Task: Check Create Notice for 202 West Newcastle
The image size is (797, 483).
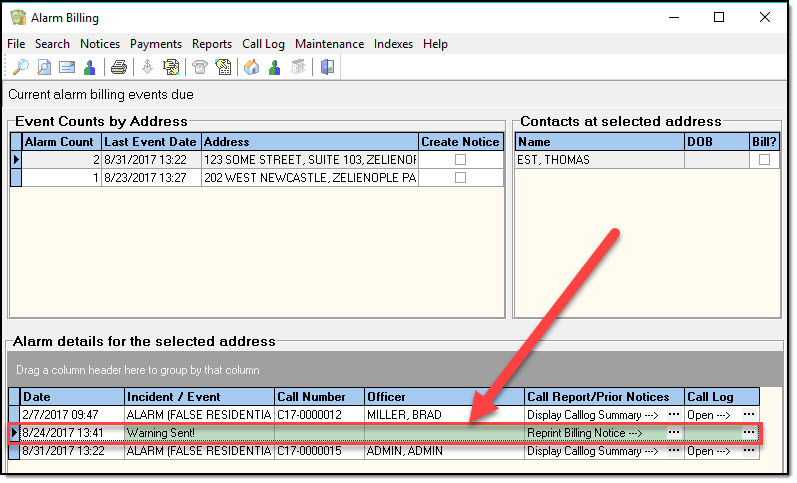Action: coord(460,178)
